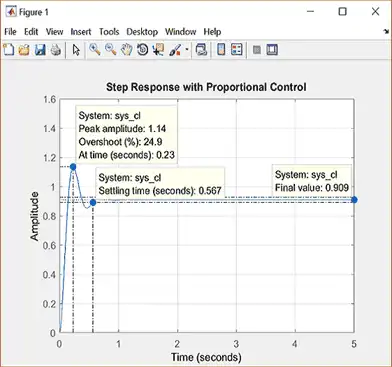Click the Show Plot Tools button

pyautogui.click(x=272, y=50)
